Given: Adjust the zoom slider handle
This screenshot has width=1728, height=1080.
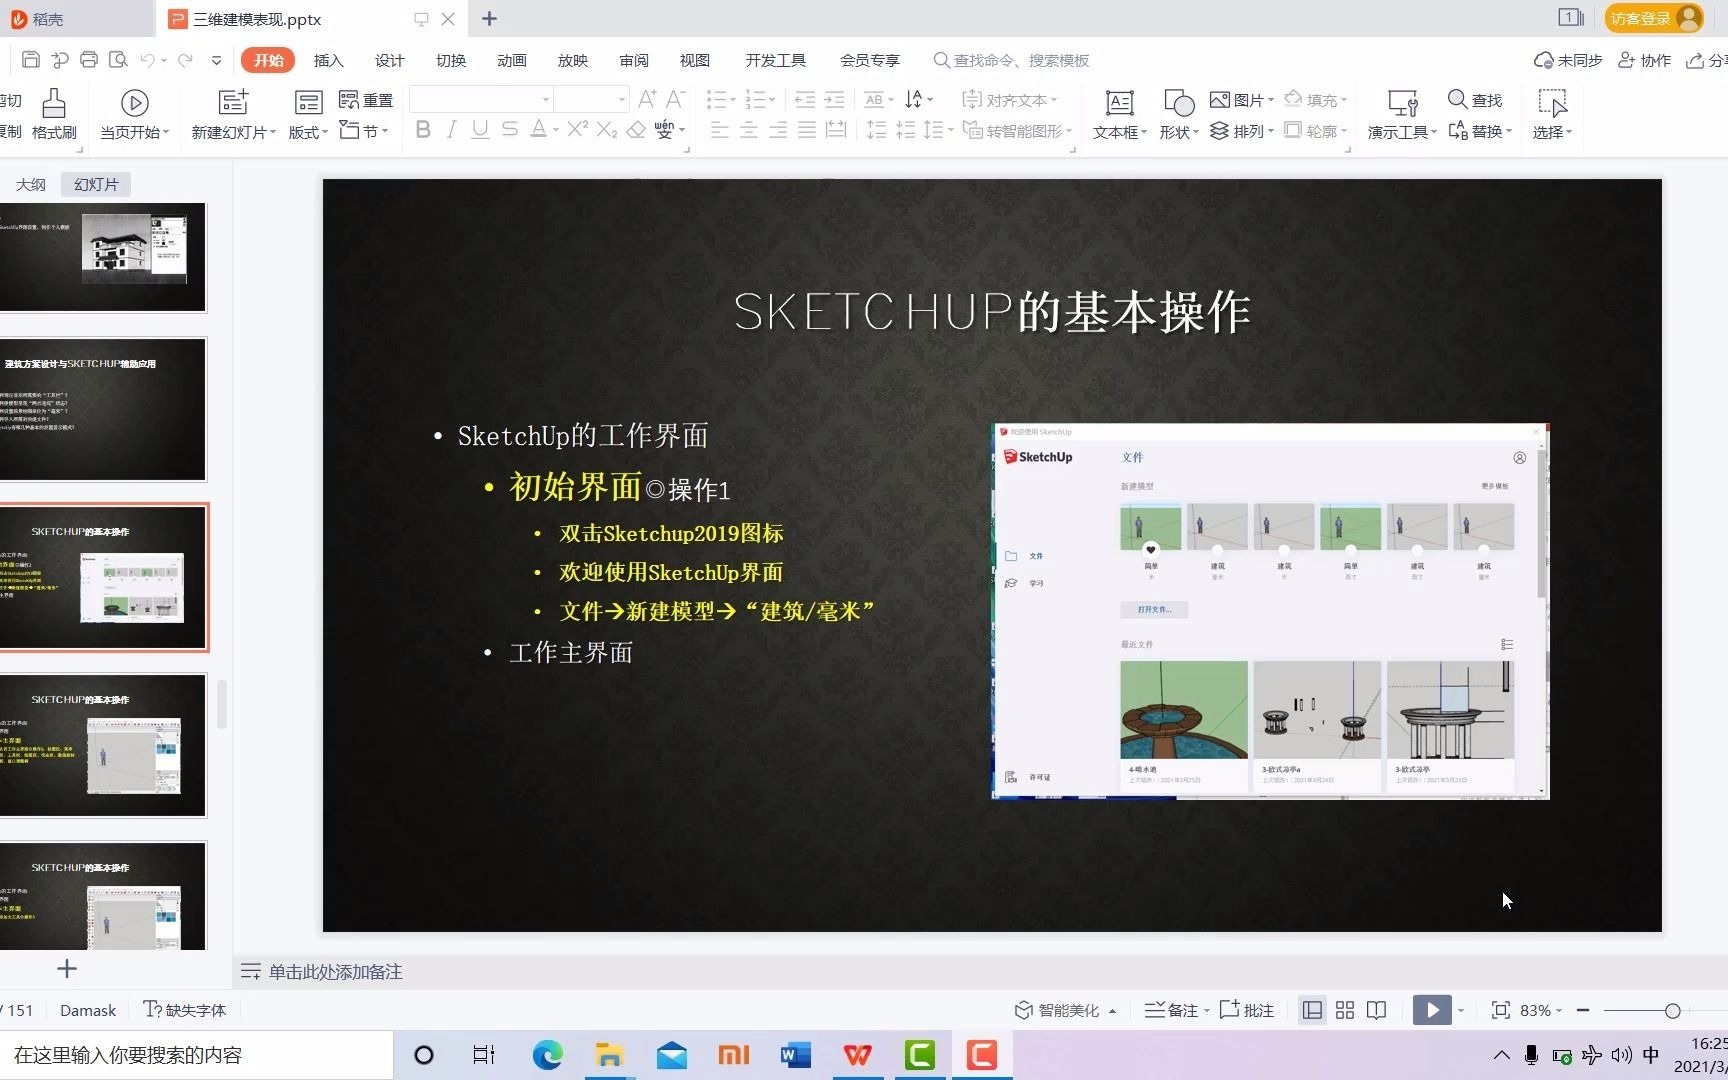Looking at the screenshot, I should tap(1672, 1010).
